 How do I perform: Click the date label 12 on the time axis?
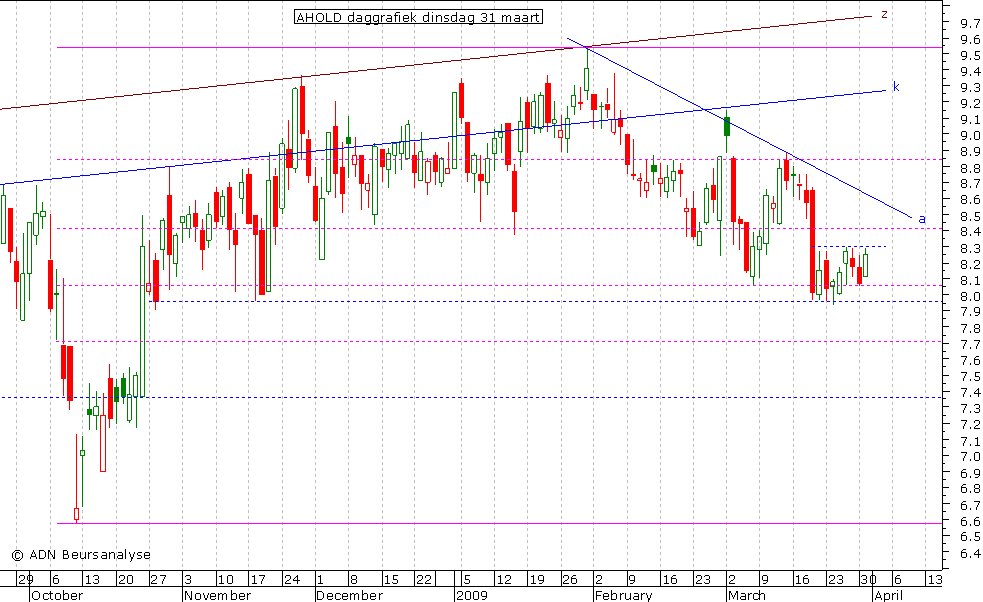point(505,579)
